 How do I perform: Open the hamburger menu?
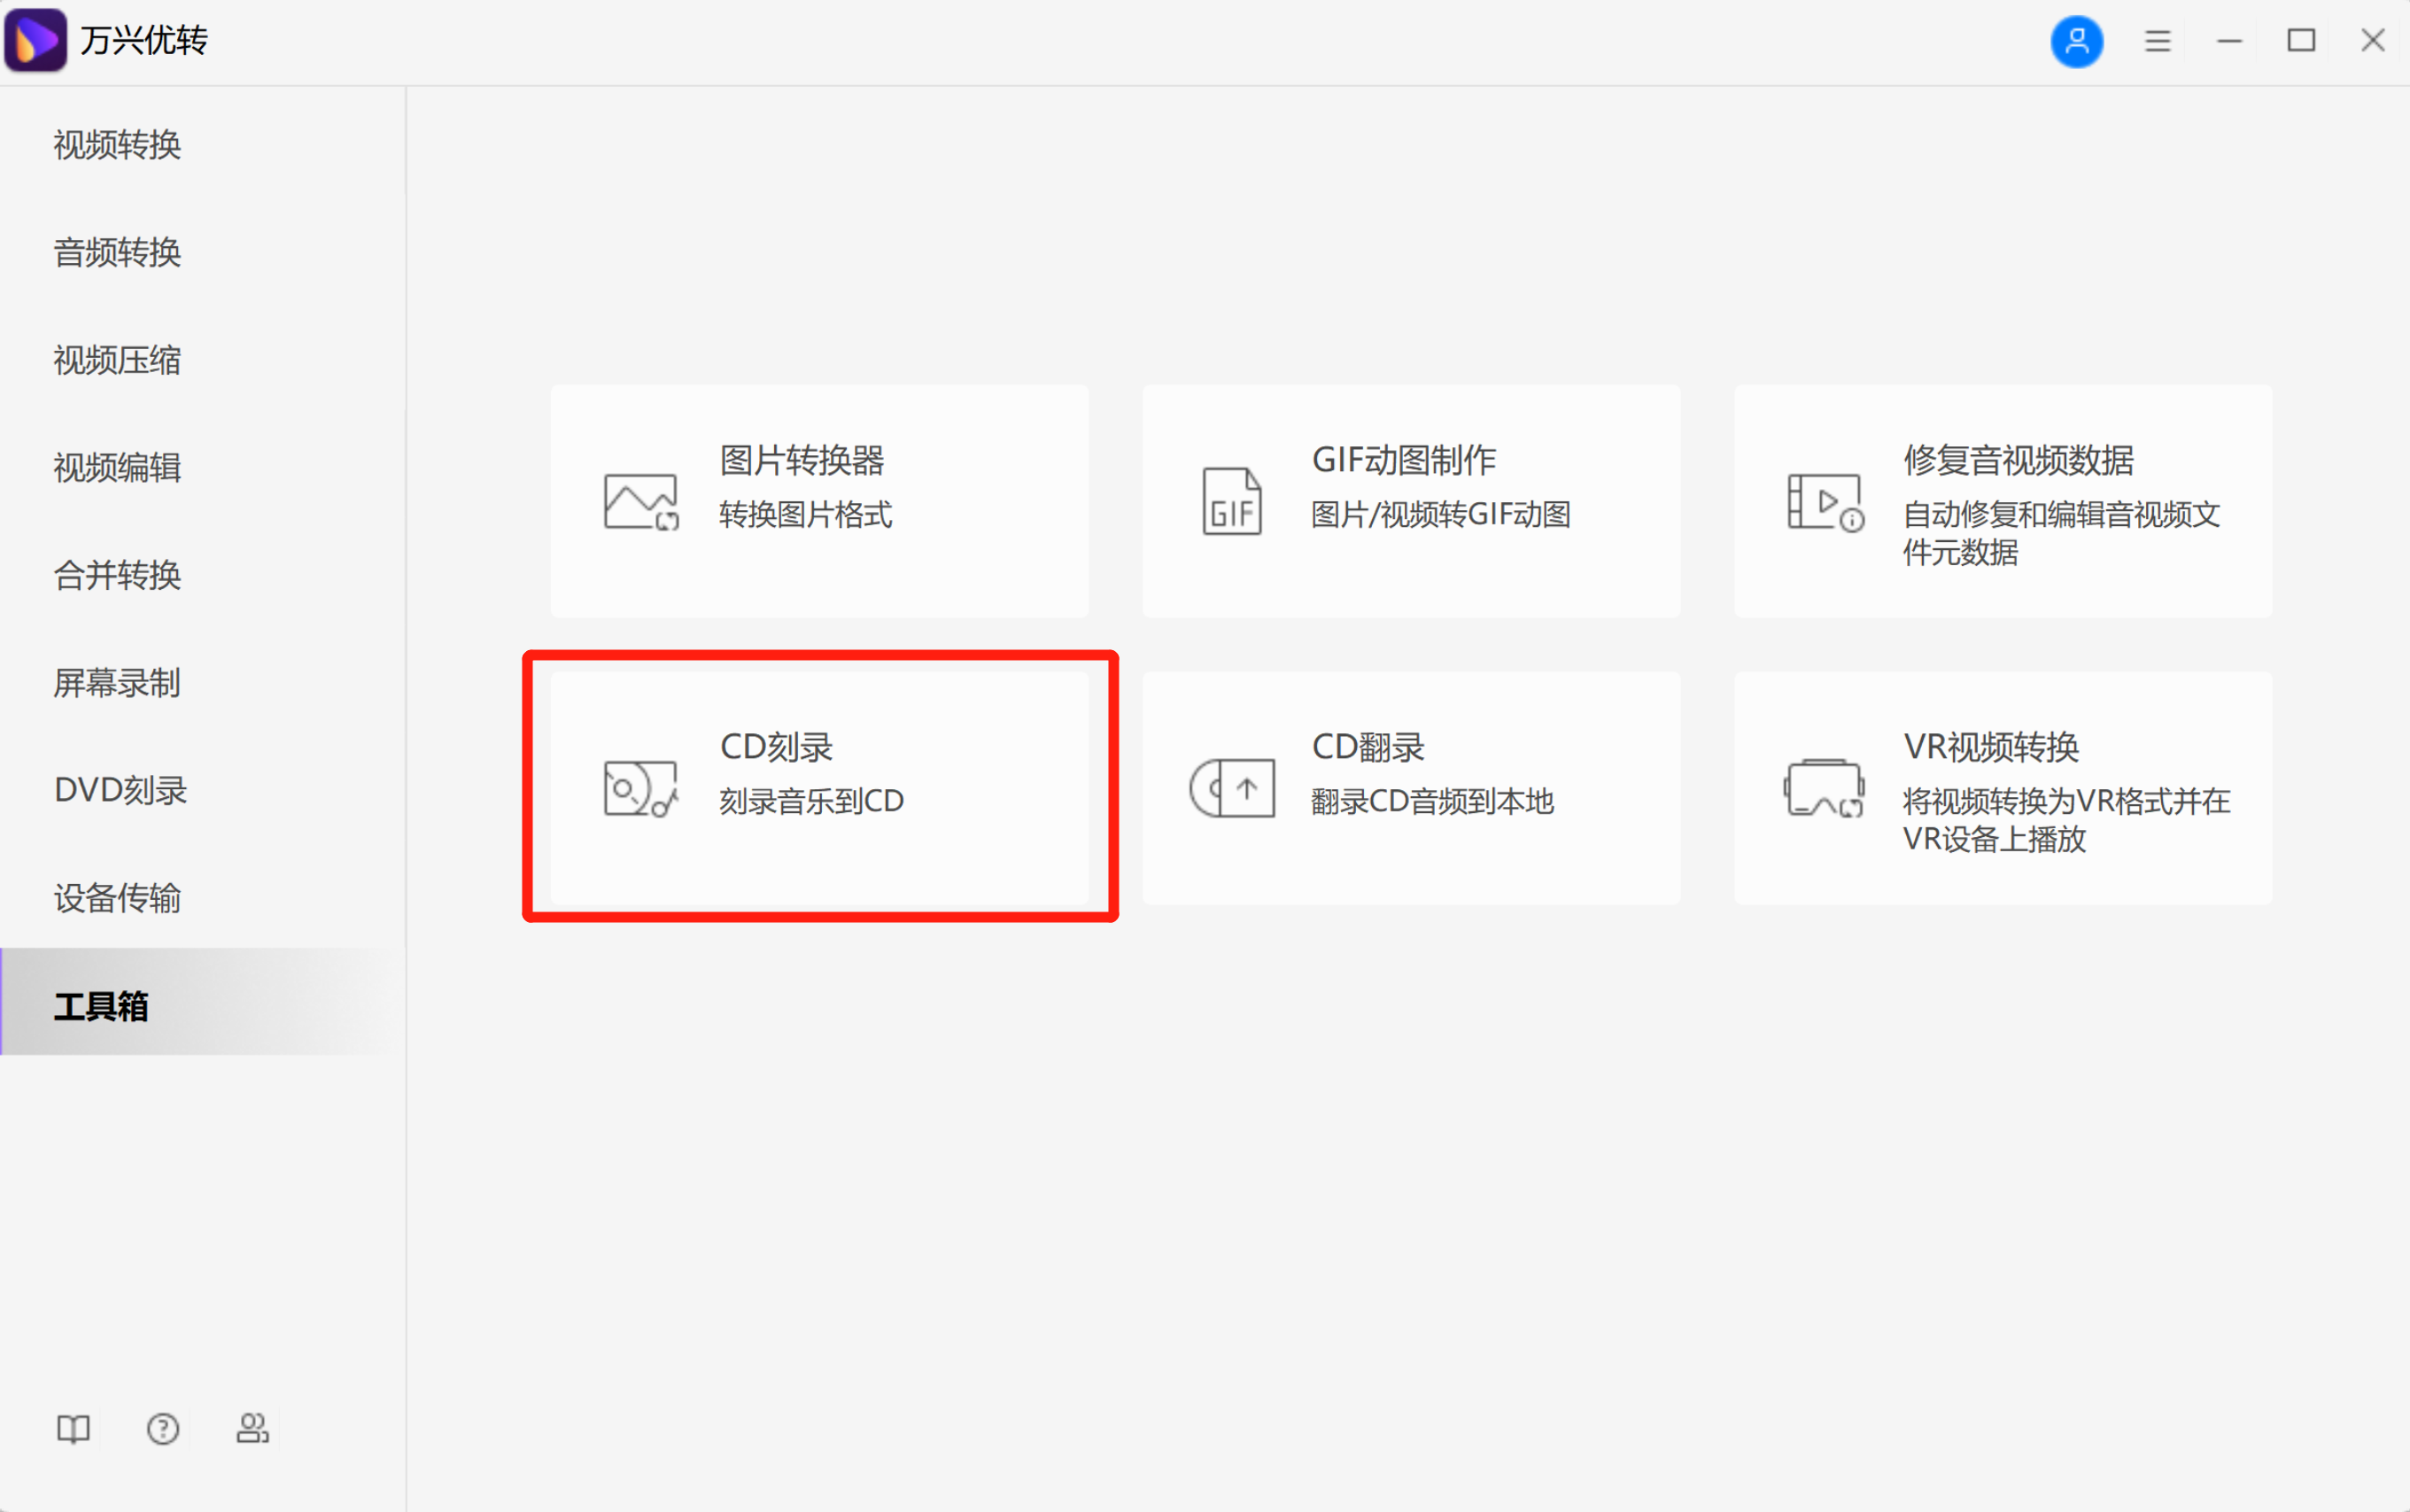[2157, 41]
